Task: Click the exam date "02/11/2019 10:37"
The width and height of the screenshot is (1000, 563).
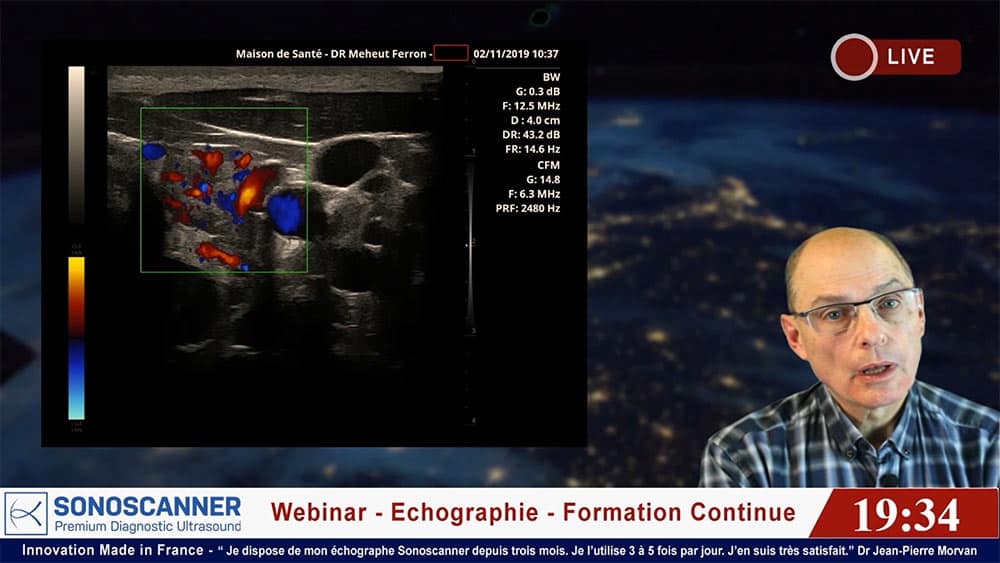Action: (x=516, y=54)
